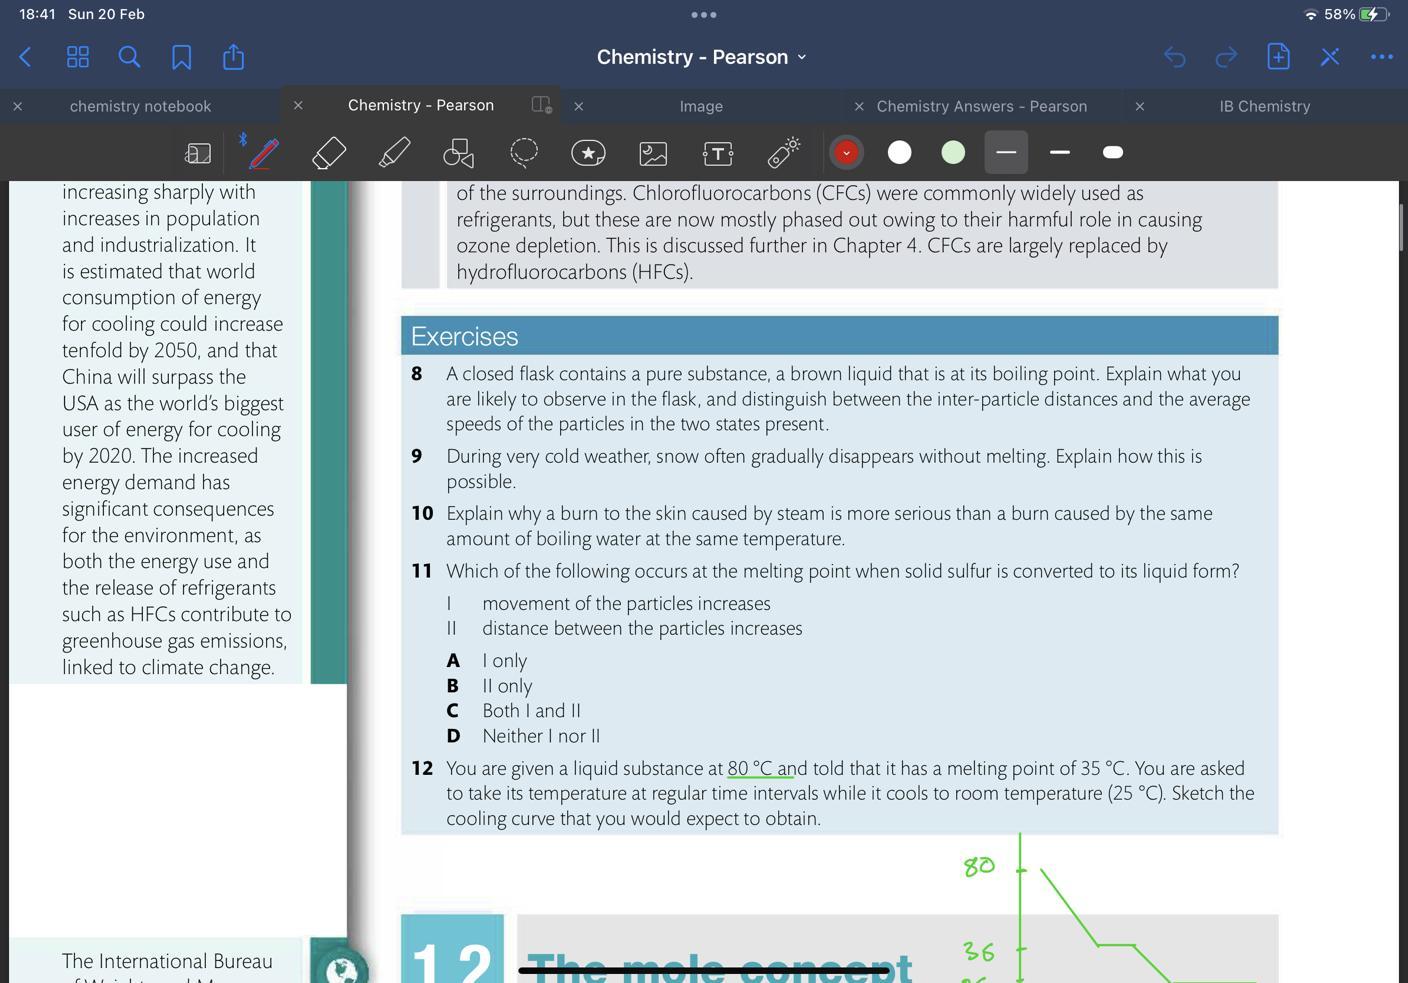The height and width of the screenshot is (983, 1408).
Task: Tap 'The mole concept' section heading
Action: (x=719, y=966)
